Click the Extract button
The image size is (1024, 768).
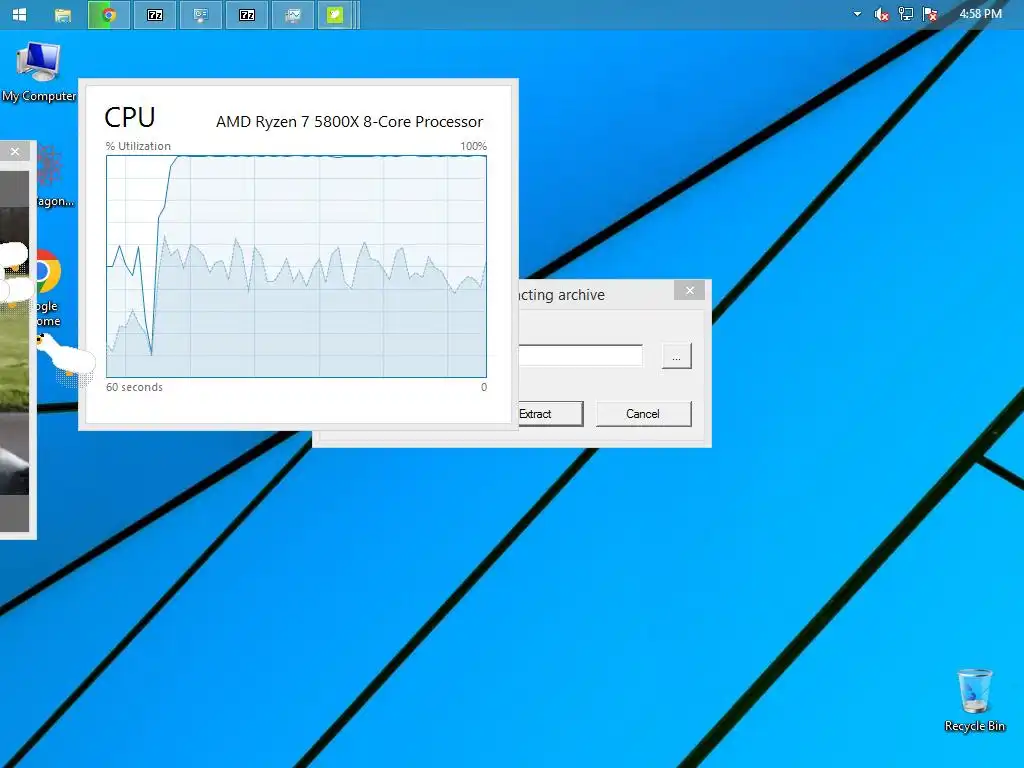point(550,414)
